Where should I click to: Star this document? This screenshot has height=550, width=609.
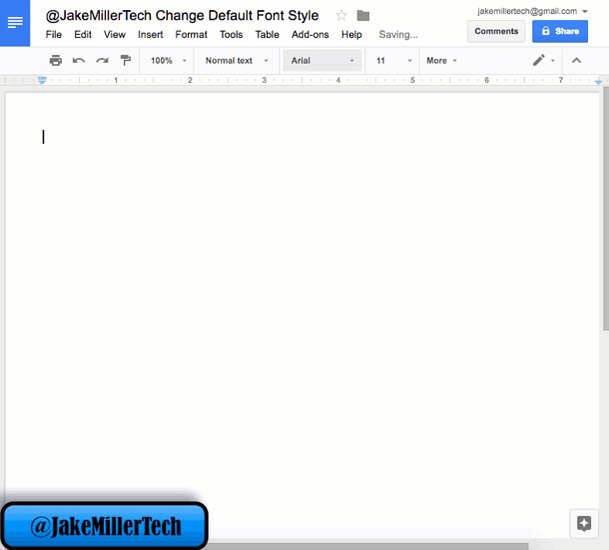(341, 16)
